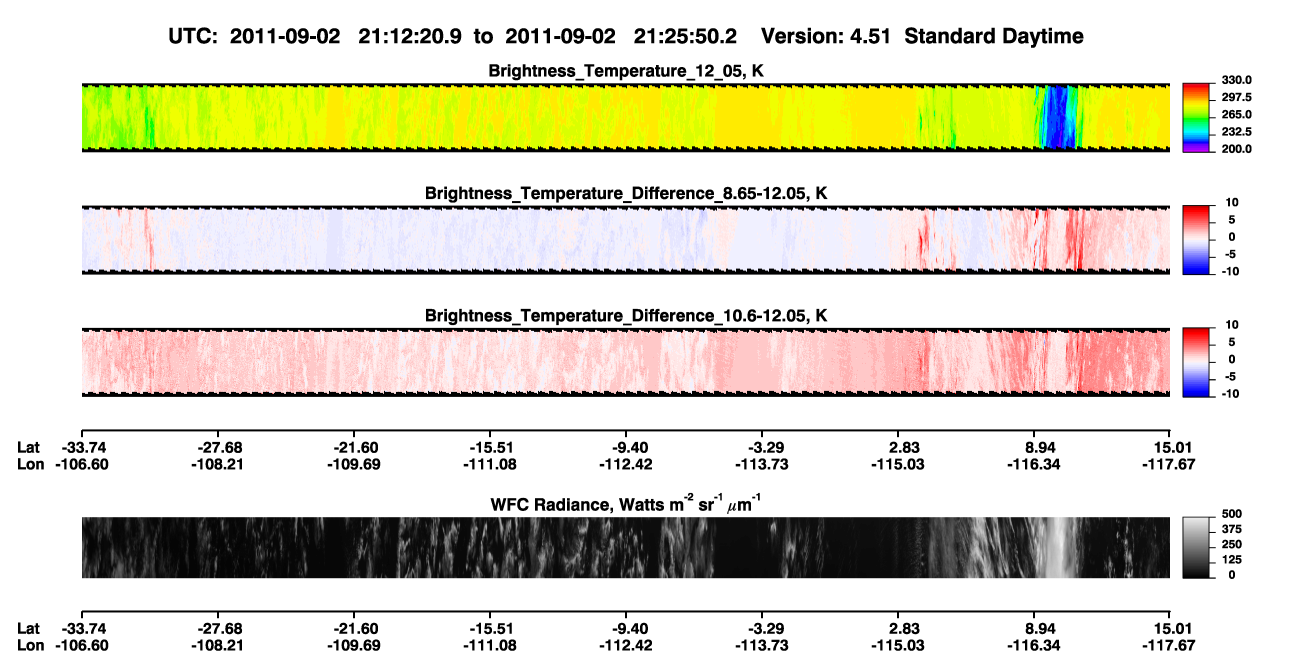Click the WFC Radiance panel title
The image size is (1300, 667).
coord(625,503)
